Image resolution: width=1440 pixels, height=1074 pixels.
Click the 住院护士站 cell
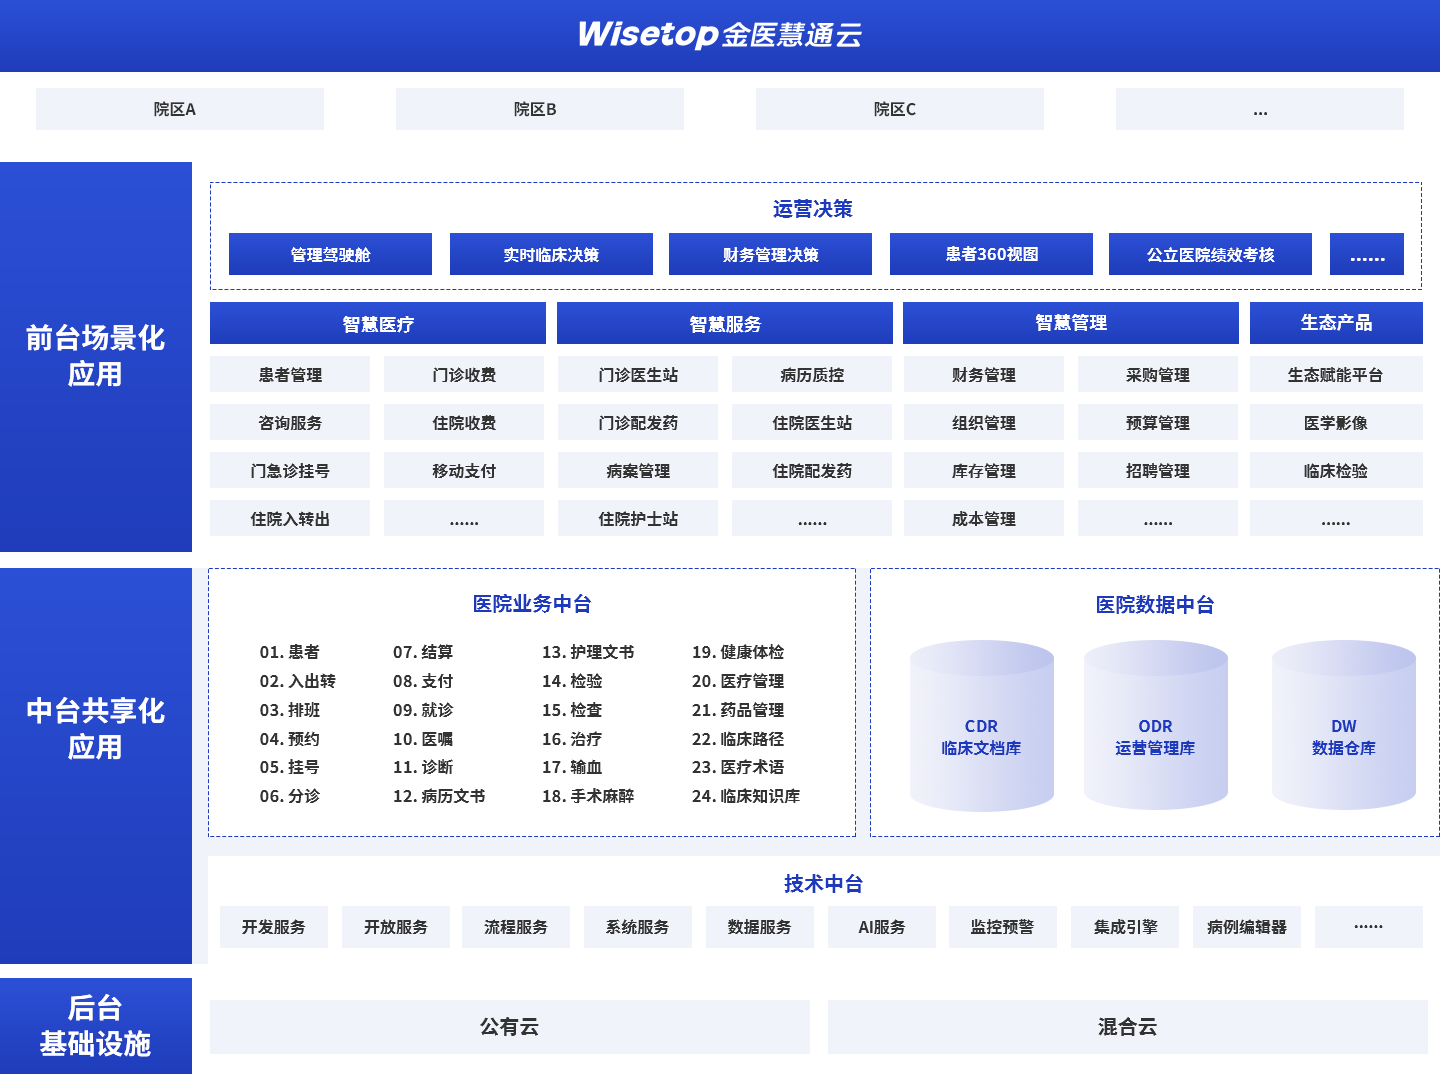coord(638,518)
